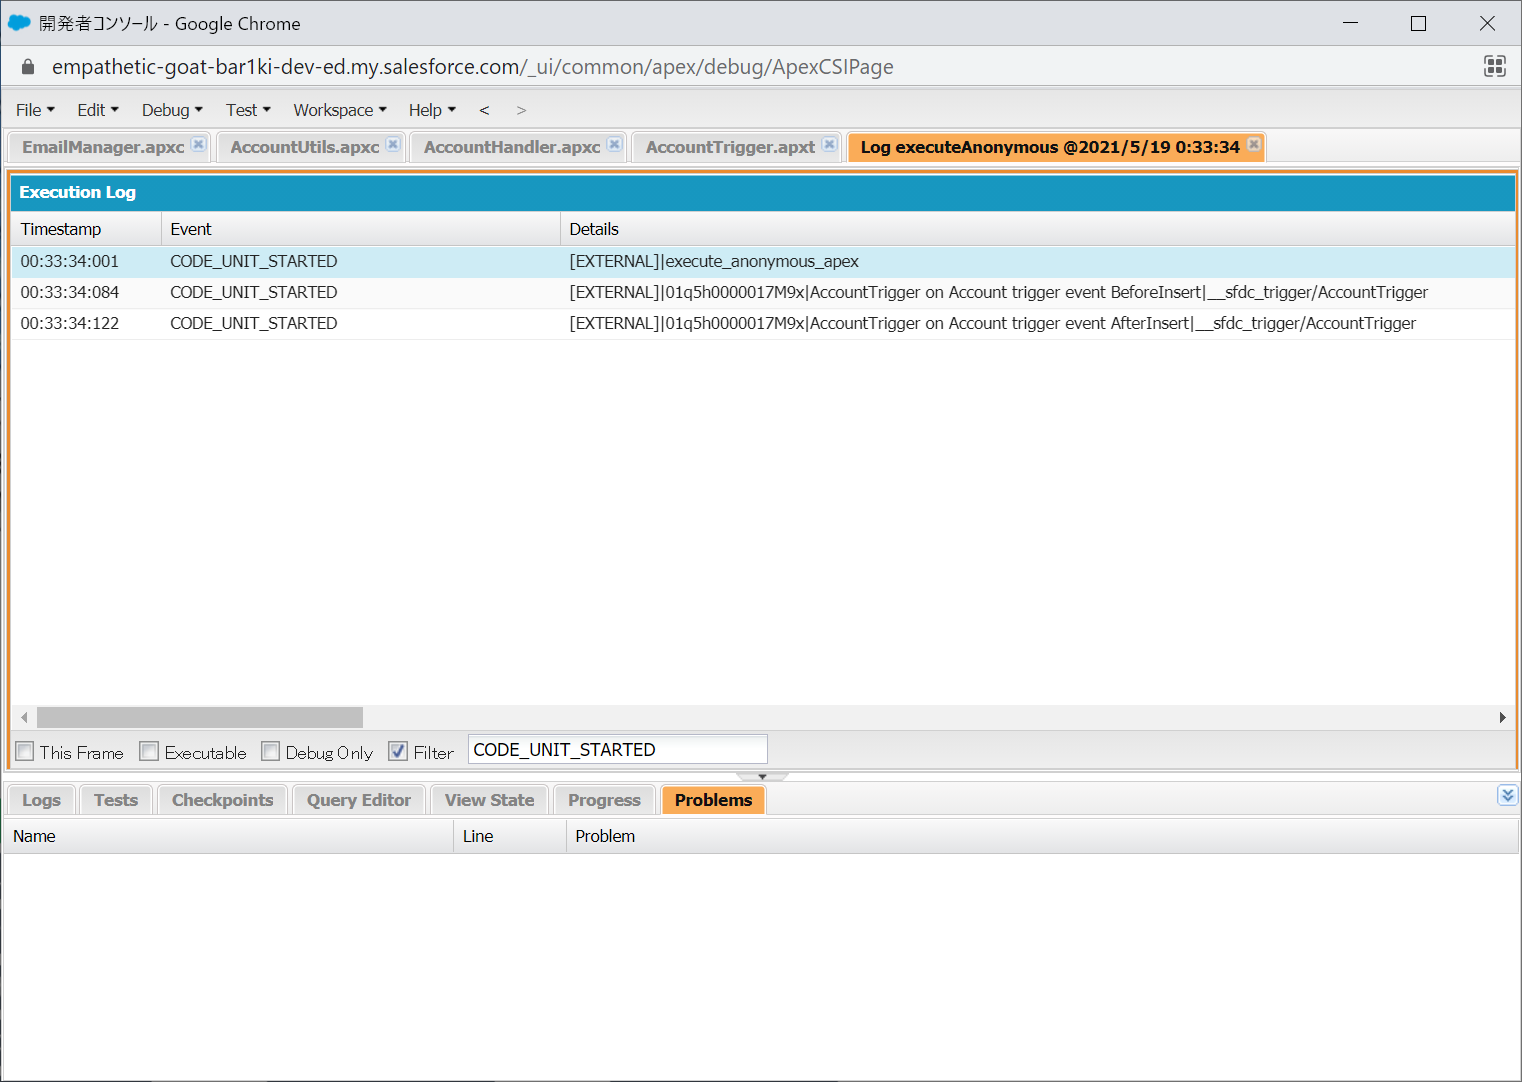Enable the This Frame checkbox
1522x1082 pixels.
(25, 751)
